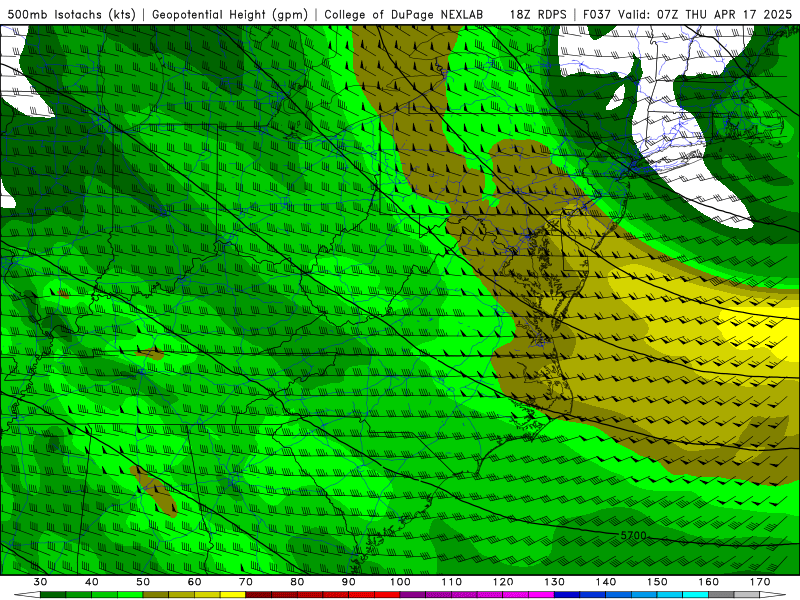Viewport: 800px width, 600px height.
Task: Click the legend value 130
Action: [554, 582]
